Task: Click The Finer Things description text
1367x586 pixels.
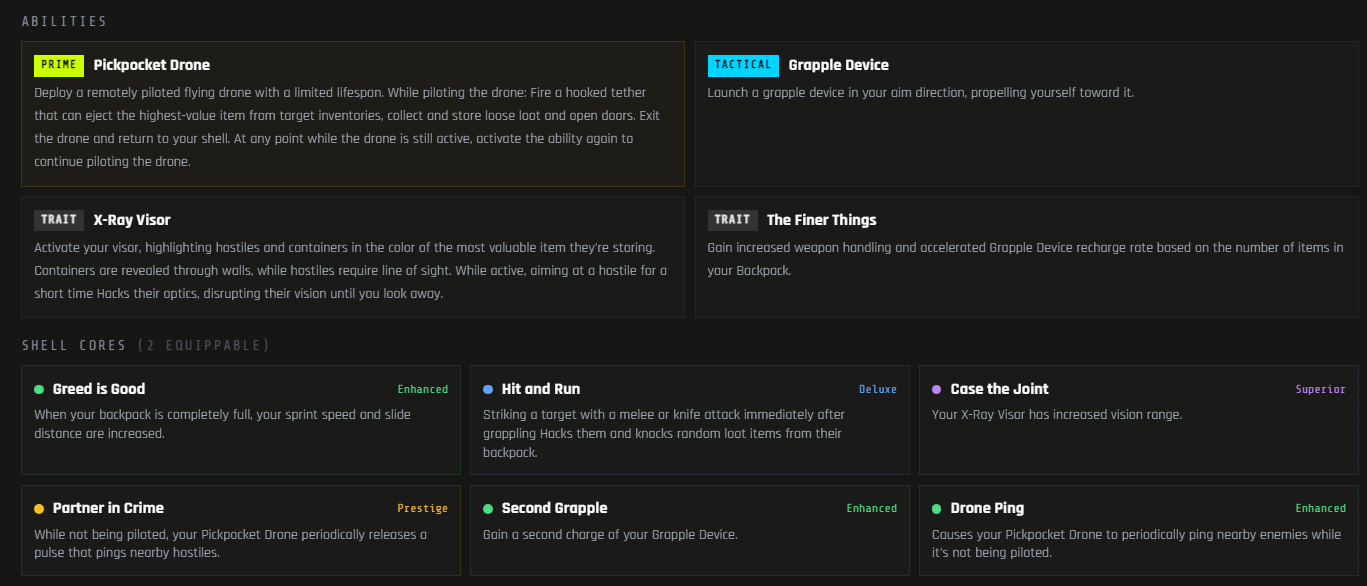Action: 1026,259
